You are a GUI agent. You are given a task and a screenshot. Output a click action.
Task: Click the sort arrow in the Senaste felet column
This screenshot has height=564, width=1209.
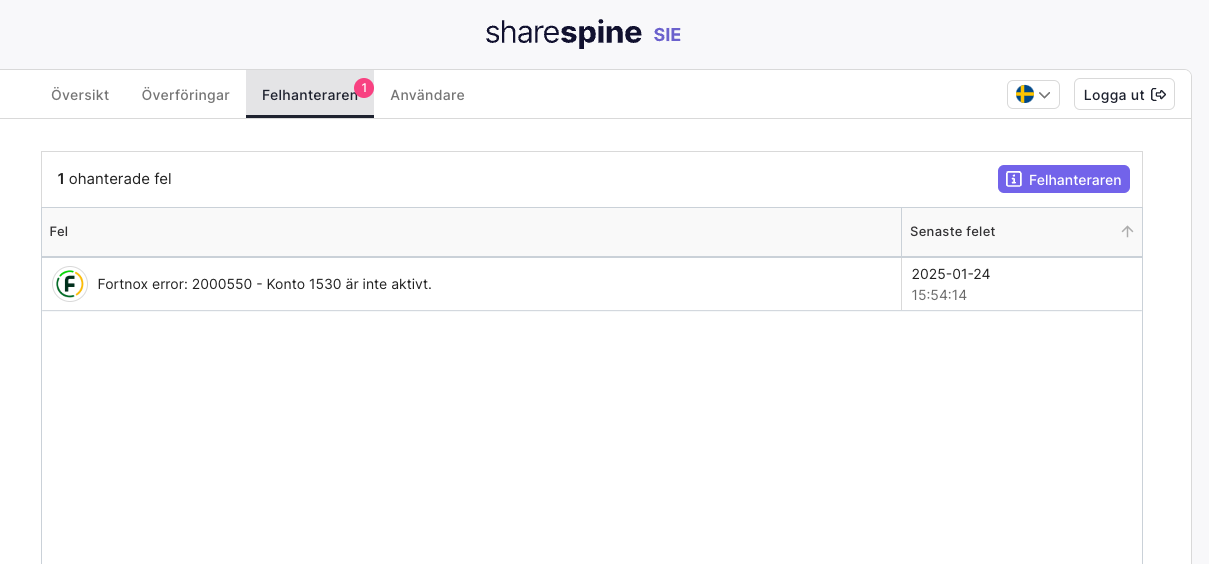1127,232
